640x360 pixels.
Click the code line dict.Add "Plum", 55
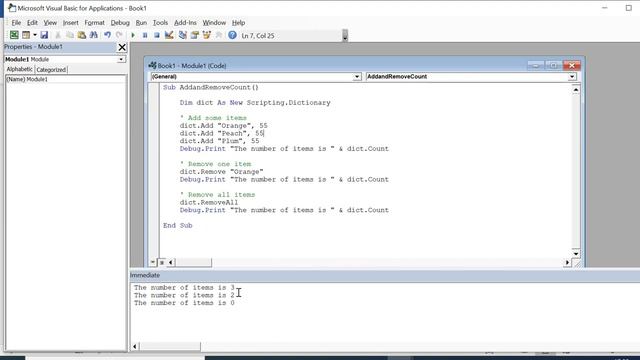coord(219,141)
